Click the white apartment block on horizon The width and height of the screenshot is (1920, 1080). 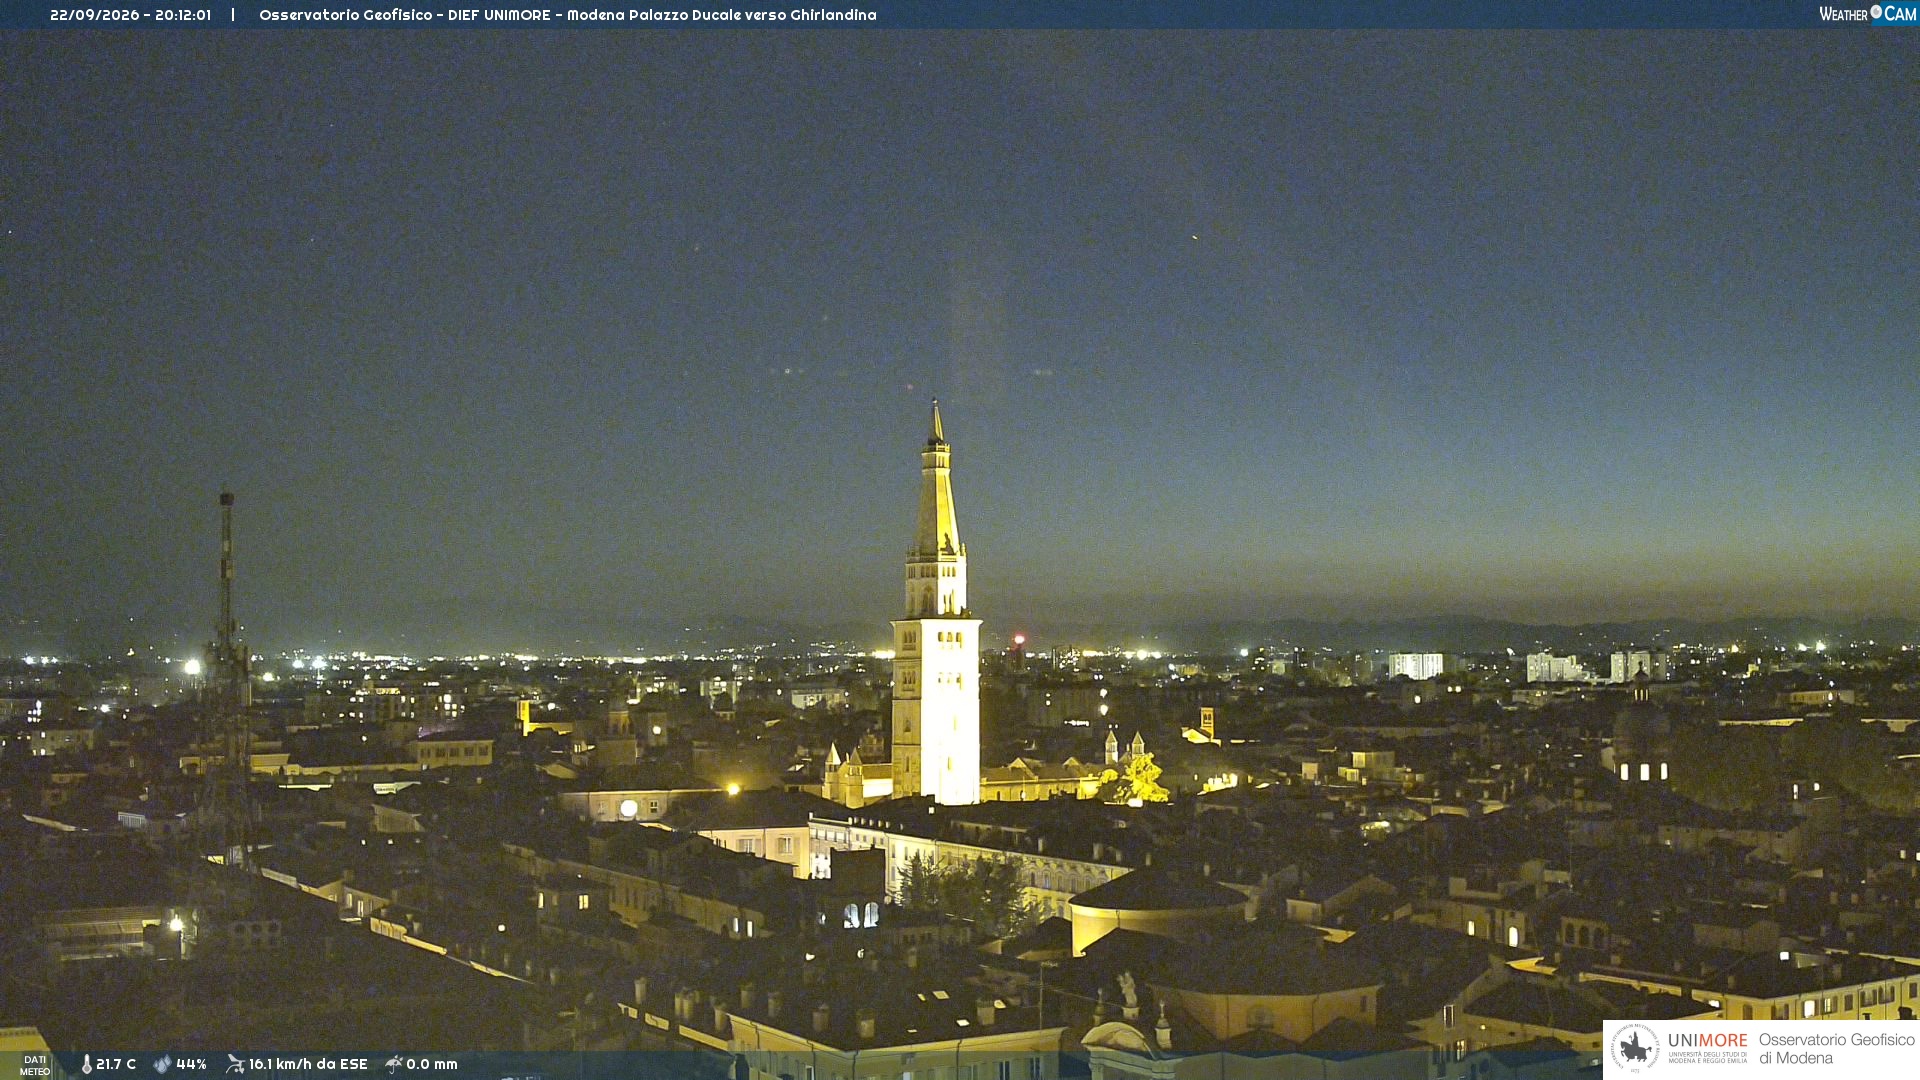tap(1416, 666)
